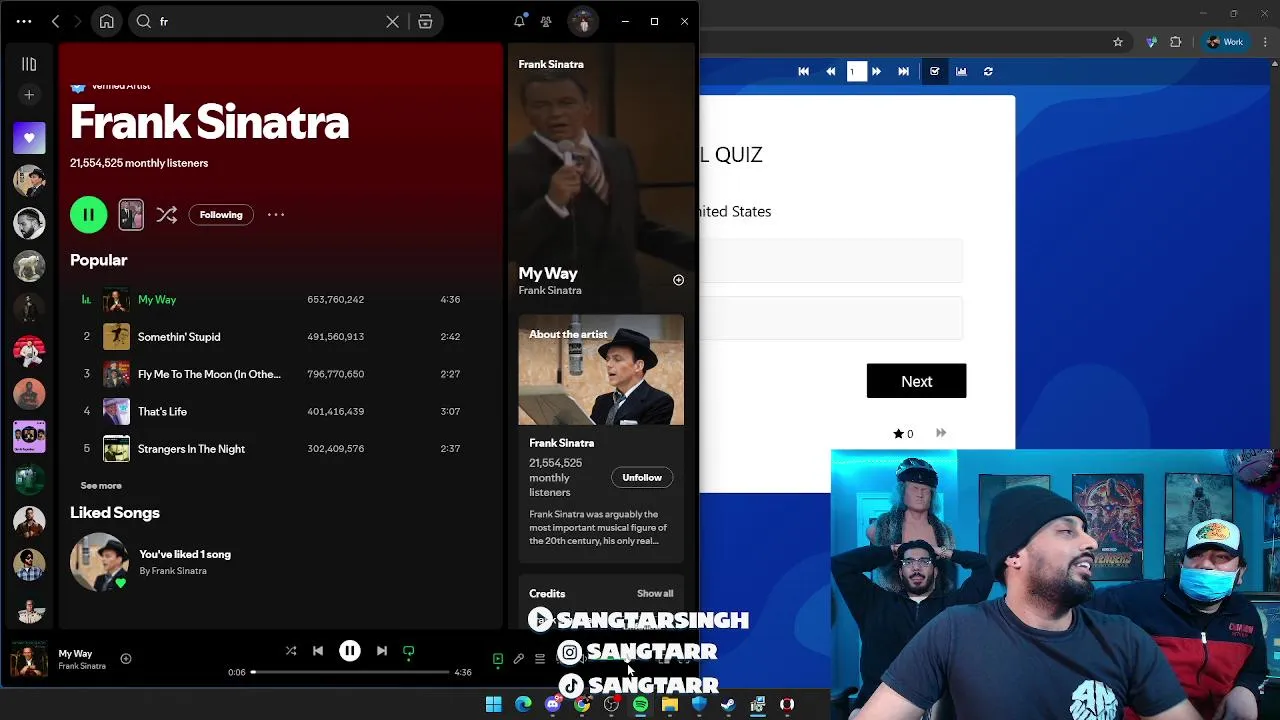Open Chrome extensions puzzle icon
The height and width of the screenshot is (720, 1280).
click(1175, 42)
